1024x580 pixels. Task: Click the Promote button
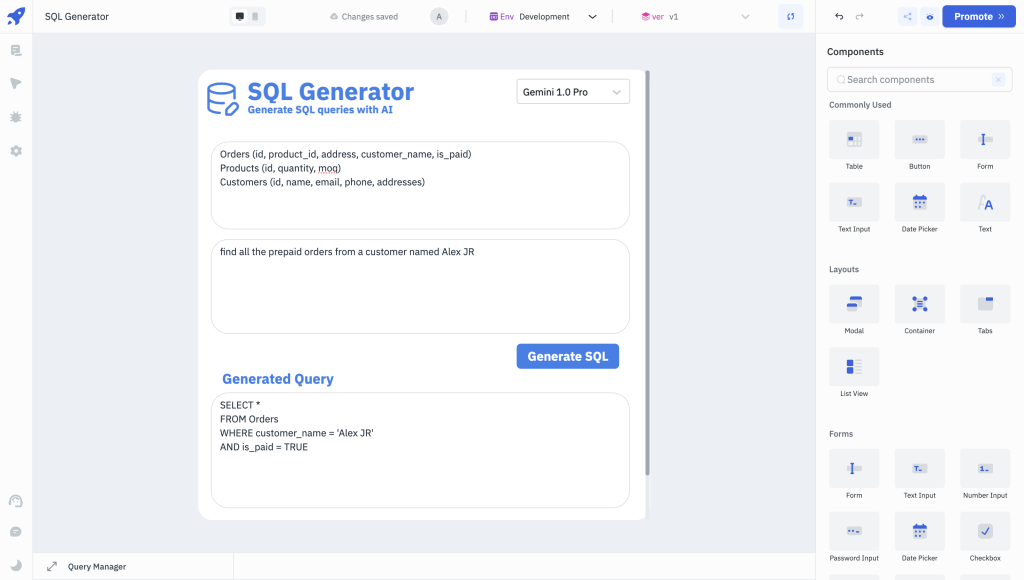click(978, 16)
